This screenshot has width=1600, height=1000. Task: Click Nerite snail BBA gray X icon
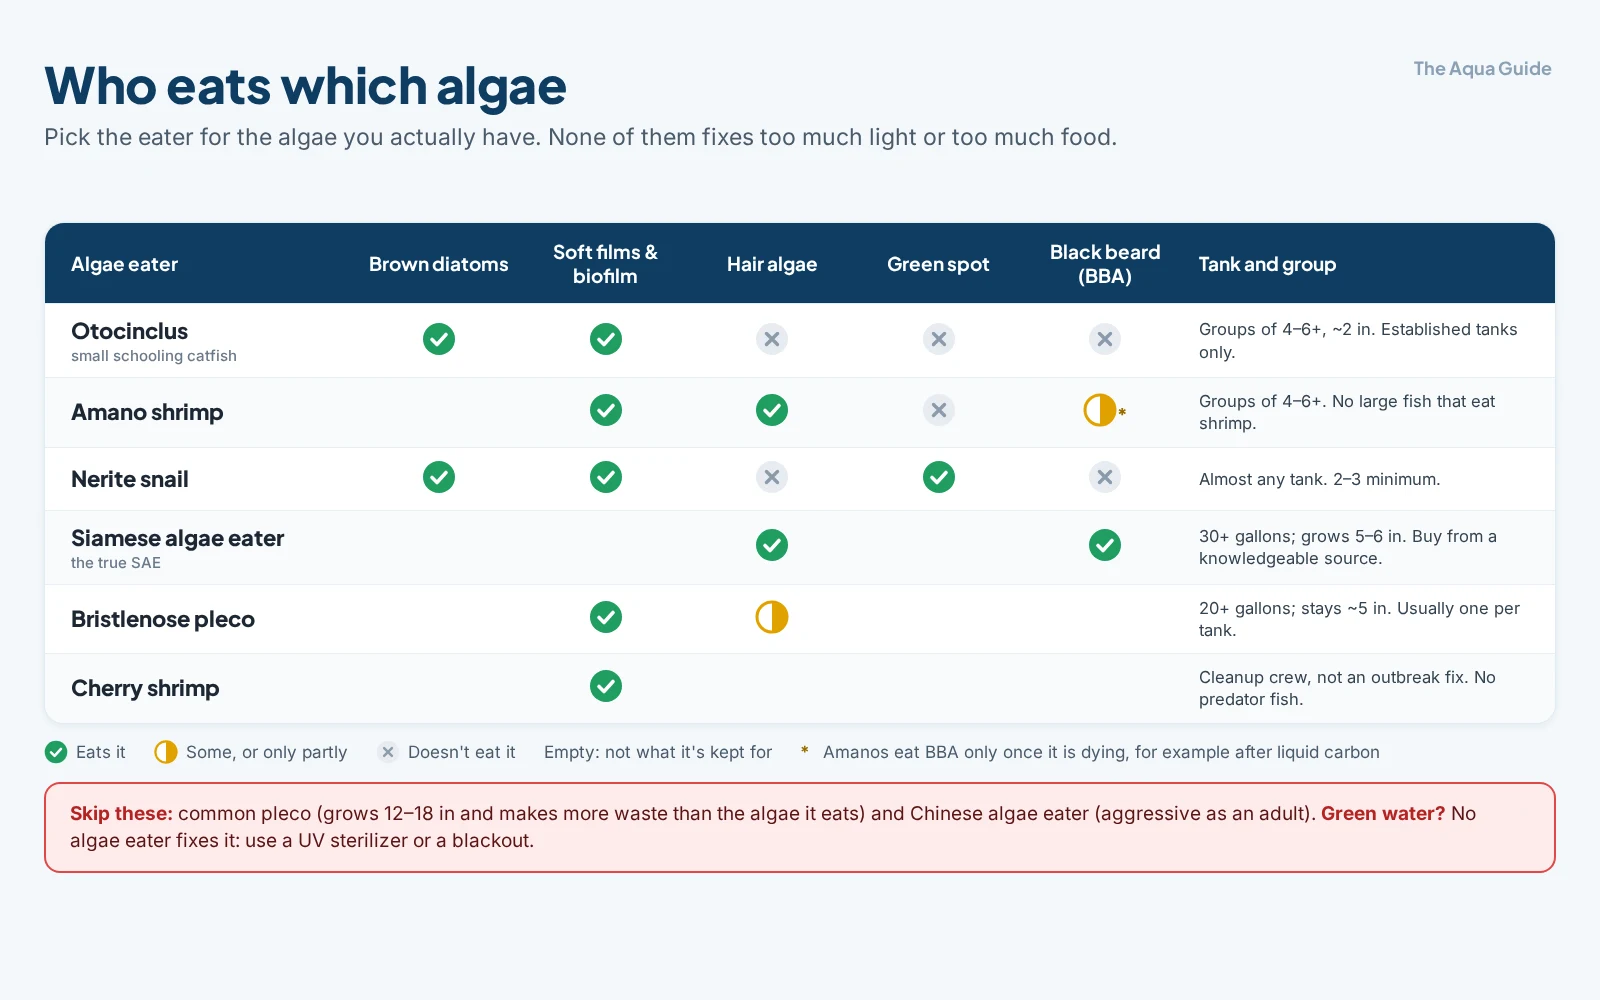click(x=1104, y=477)
